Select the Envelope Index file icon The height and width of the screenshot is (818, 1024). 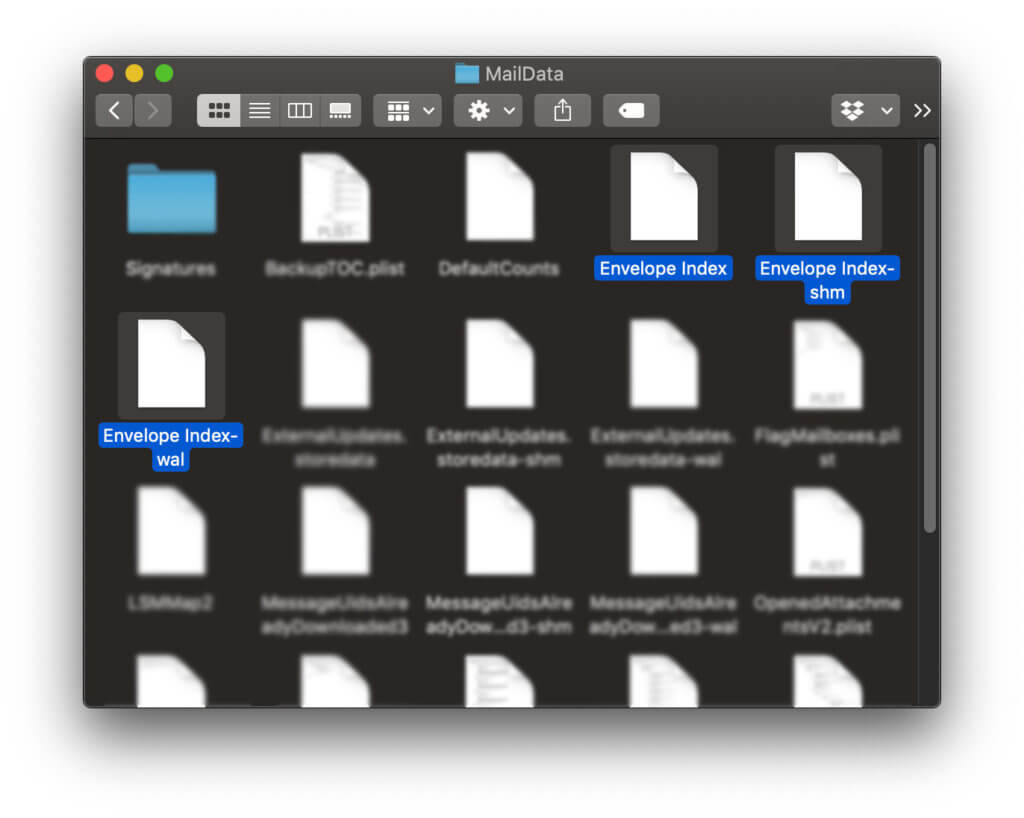[664, 197]
